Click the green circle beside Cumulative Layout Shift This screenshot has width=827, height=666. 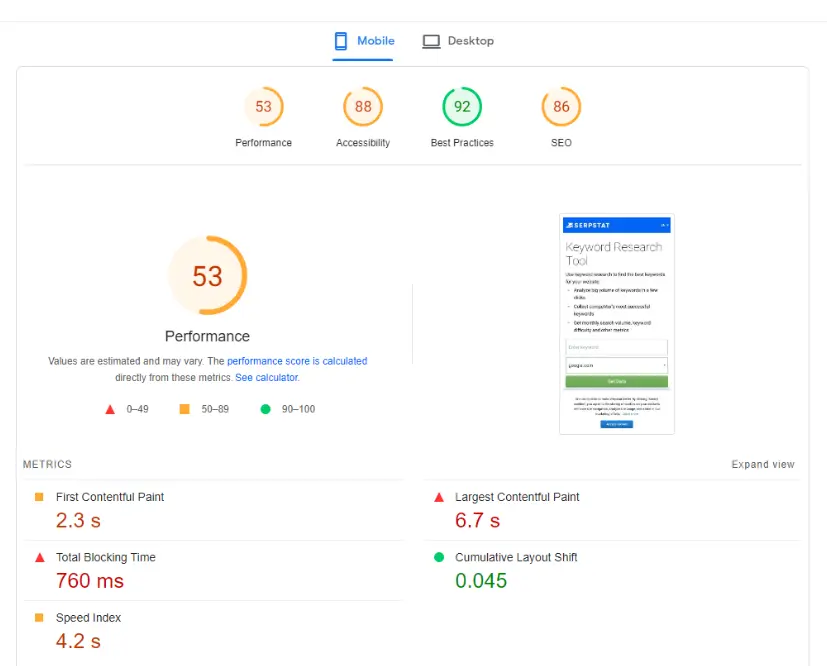(439, 557)
